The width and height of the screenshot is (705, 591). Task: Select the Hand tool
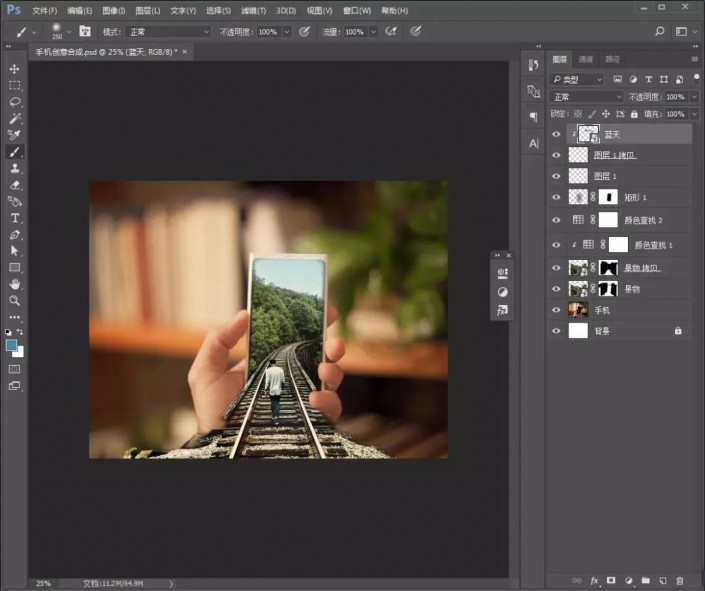[x=14, y=284]
